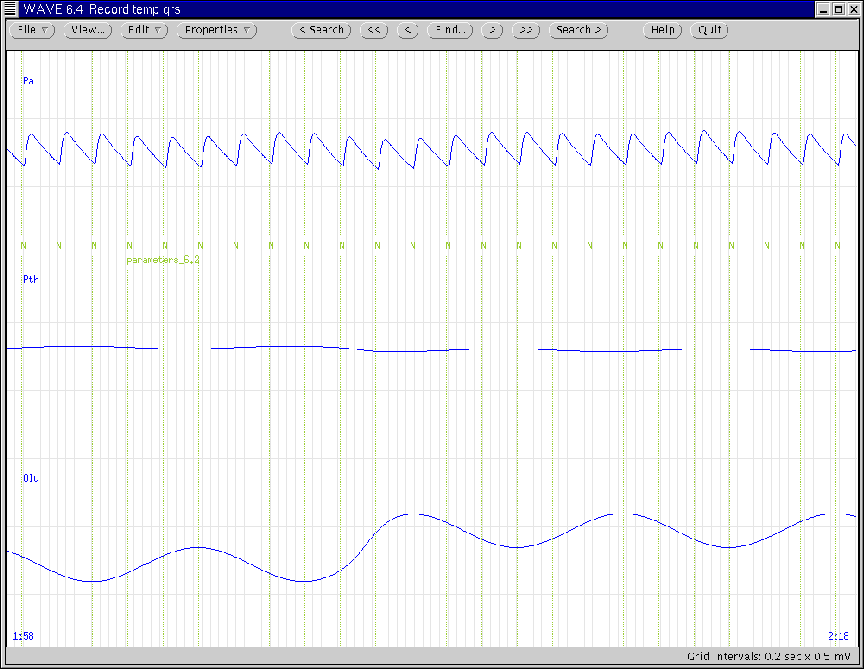Click the View... button

pyautogui.click(x=88, y=30)
